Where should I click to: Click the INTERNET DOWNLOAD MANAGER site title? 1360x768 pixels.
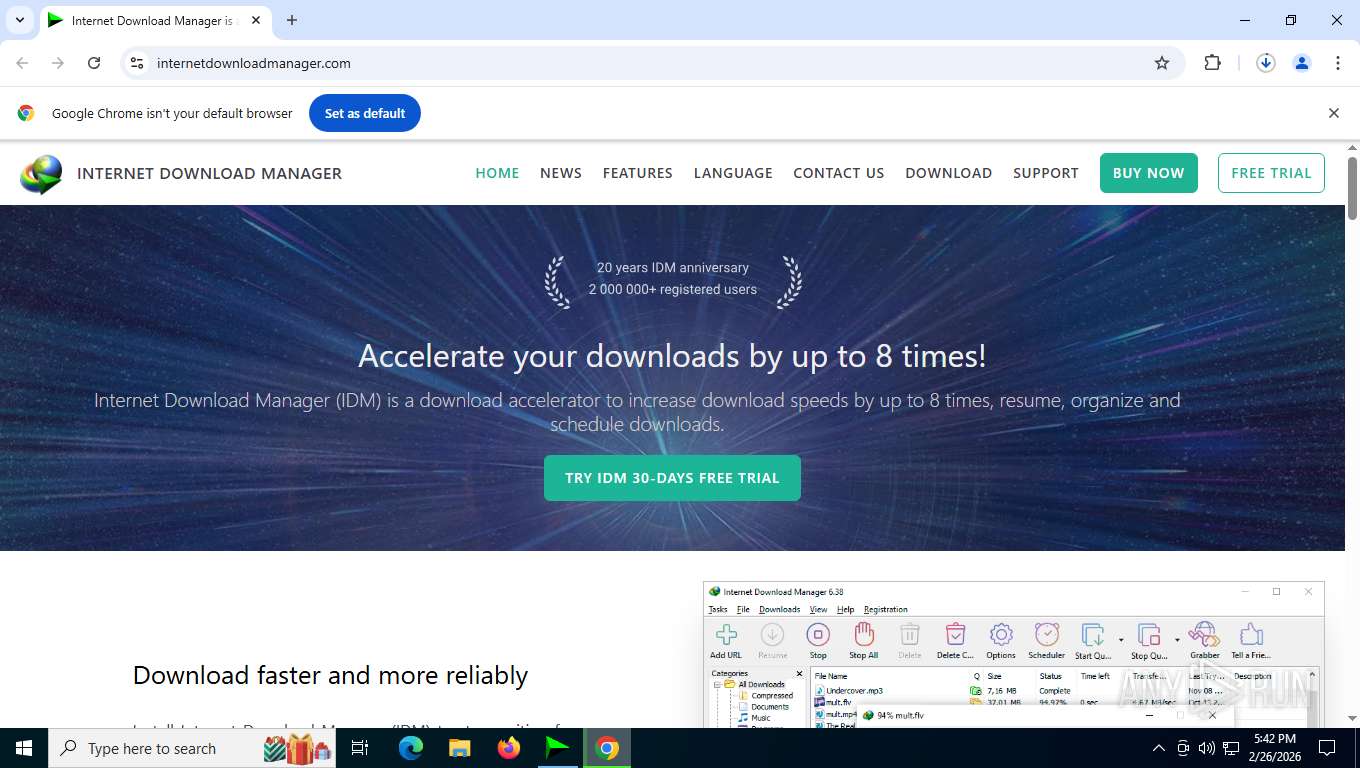[209, 173]
